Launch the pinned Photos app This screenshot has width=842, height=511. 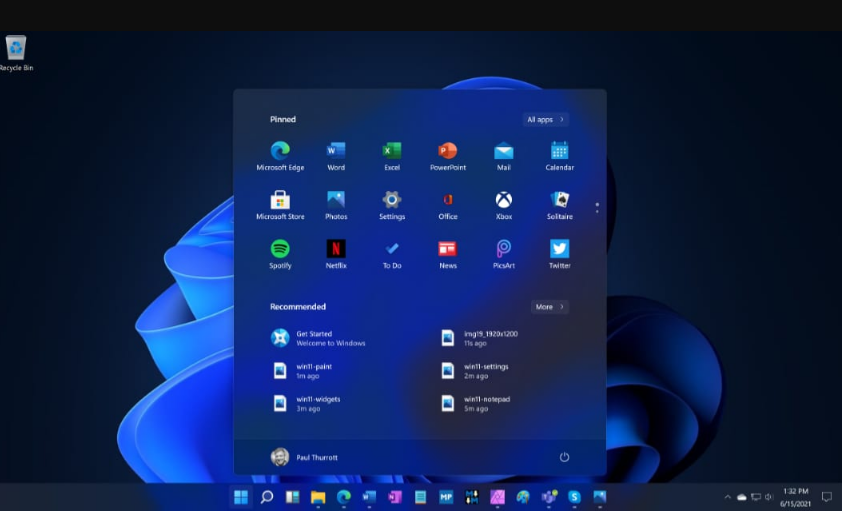[336, 205]
